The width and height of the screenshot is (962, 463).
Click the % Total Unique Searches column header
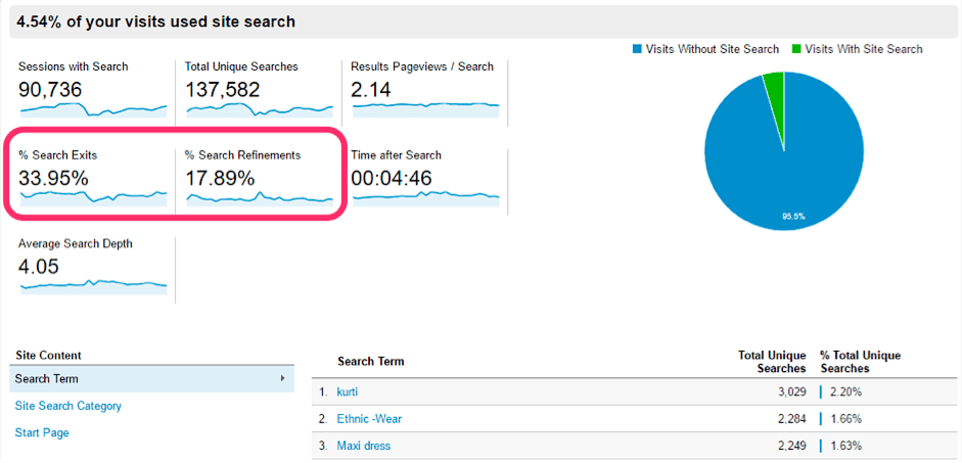pos(860,361)
